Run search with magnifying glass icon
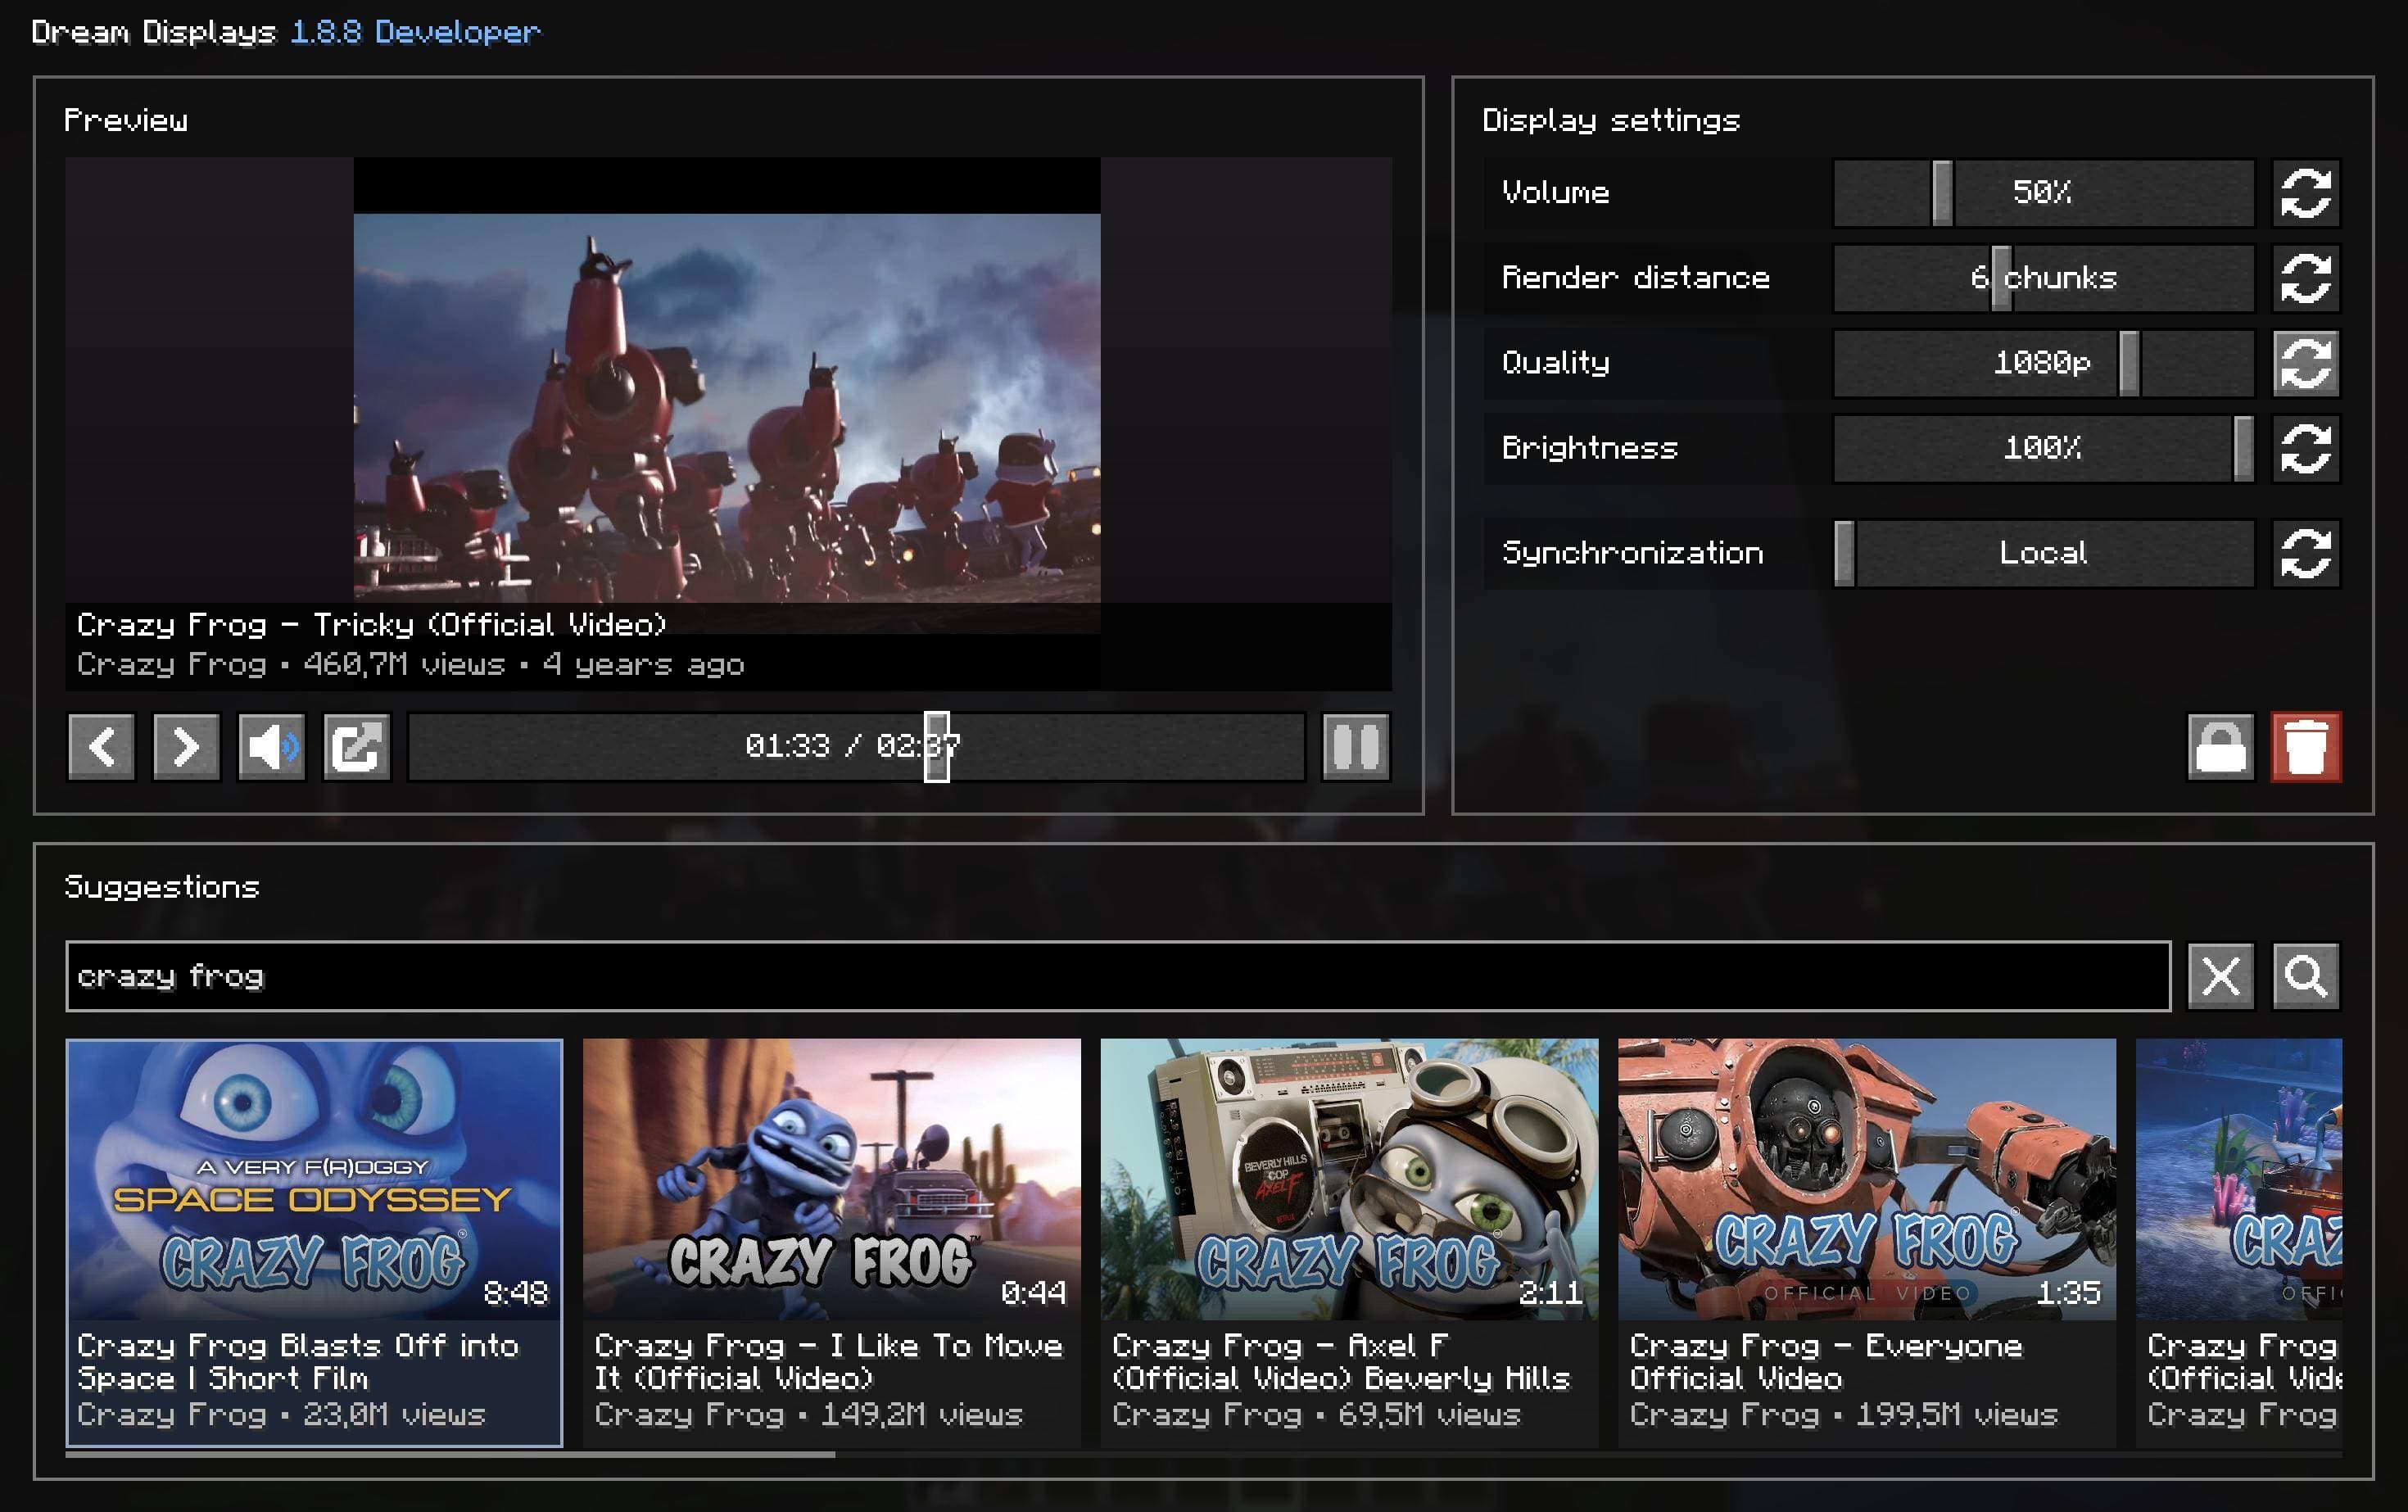This screenshot has height=1512, width=2408. pos(2305,975)
